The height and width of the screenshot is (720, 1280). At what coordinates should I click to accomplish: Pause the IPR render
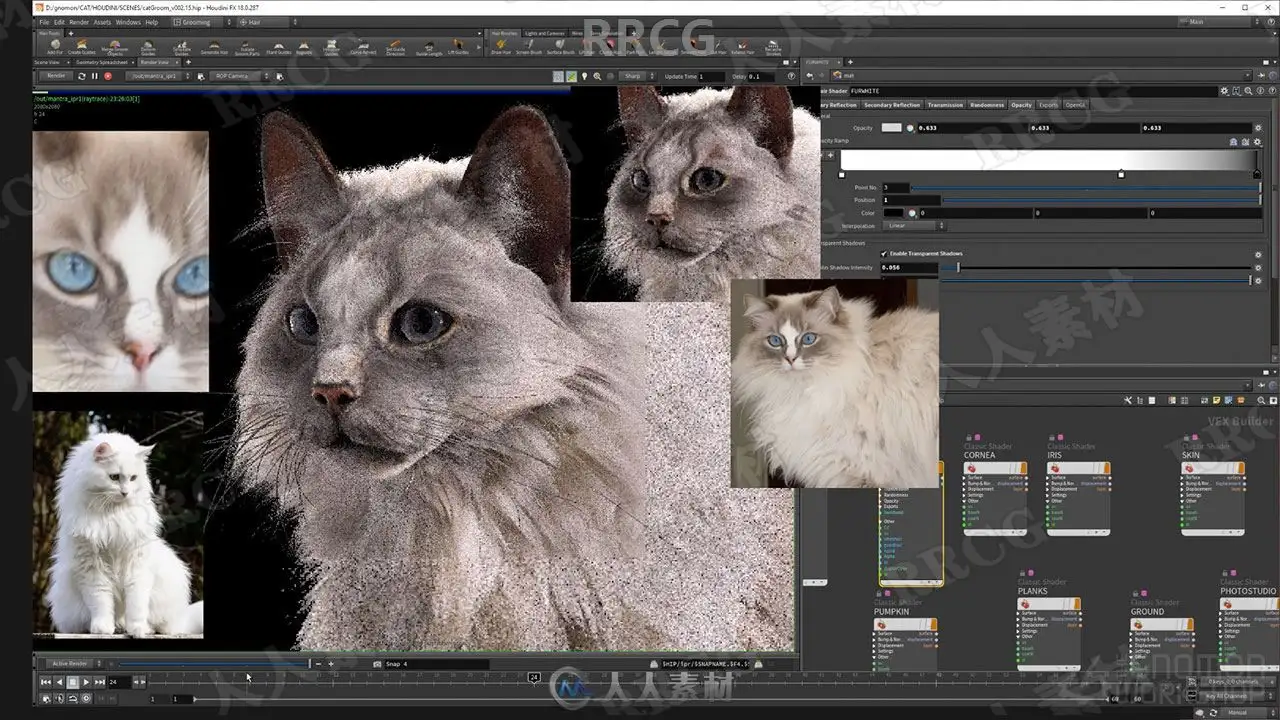pyautogui.click(x=95, y=76)
